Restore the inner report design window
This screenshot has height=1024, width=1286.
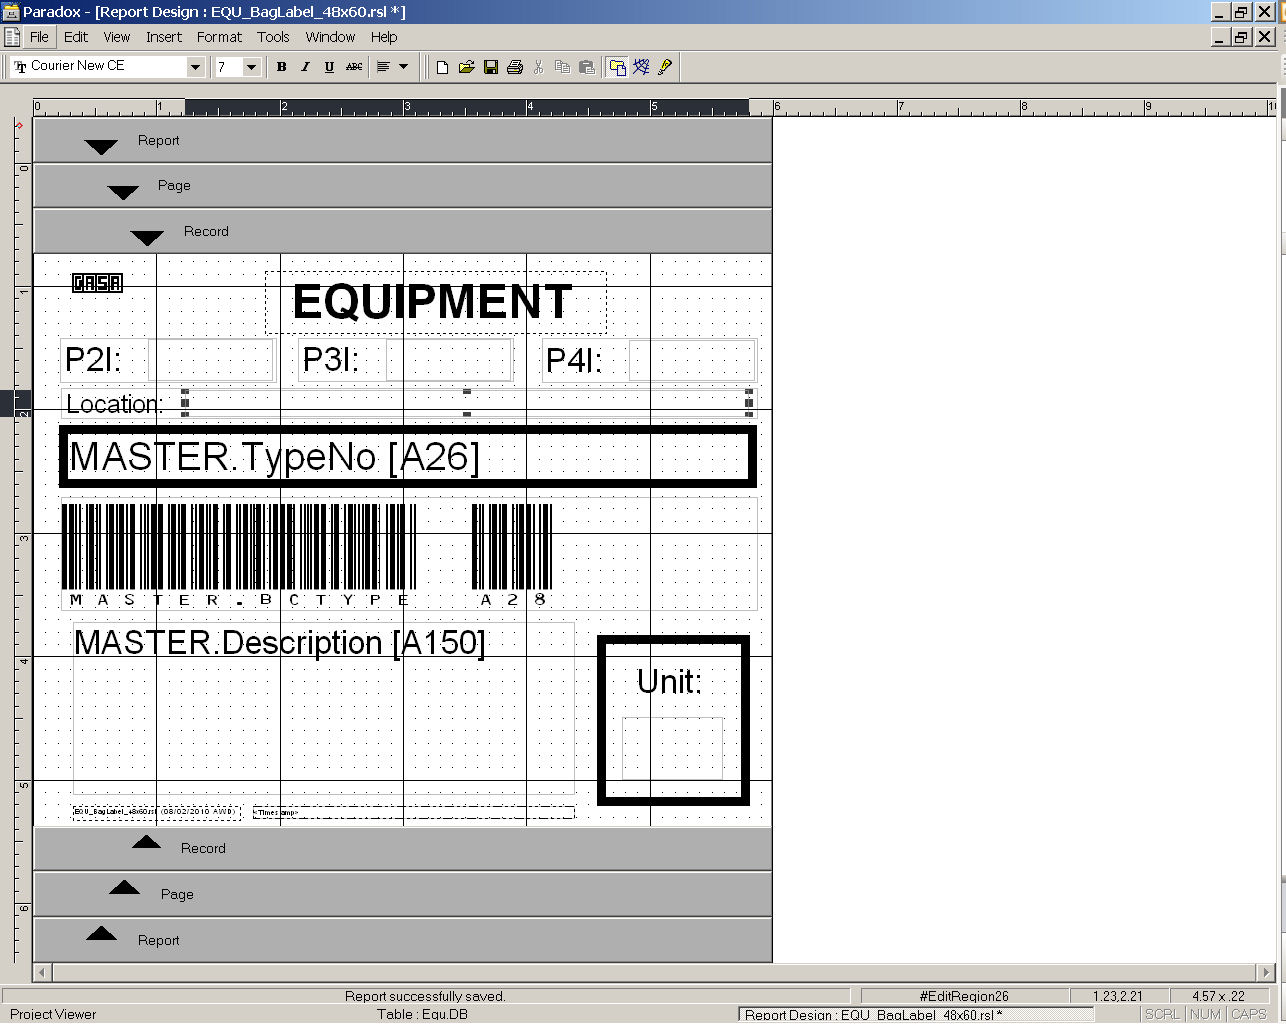click(x=1241, y=37)
